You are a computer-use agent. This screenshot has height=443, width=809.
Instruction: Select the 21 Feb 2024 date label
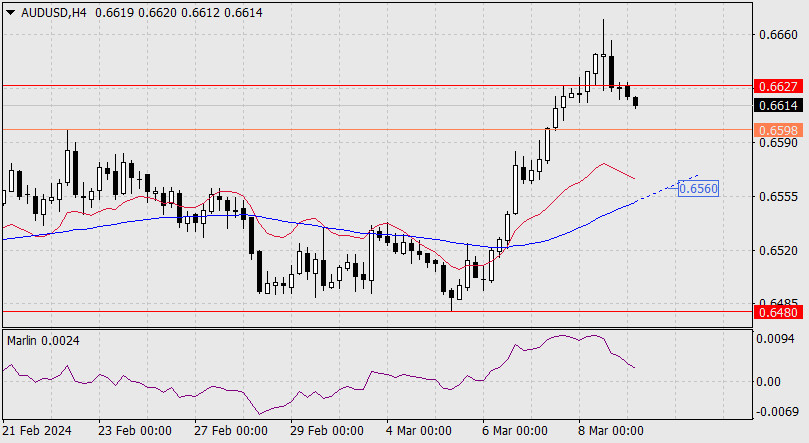37,431
